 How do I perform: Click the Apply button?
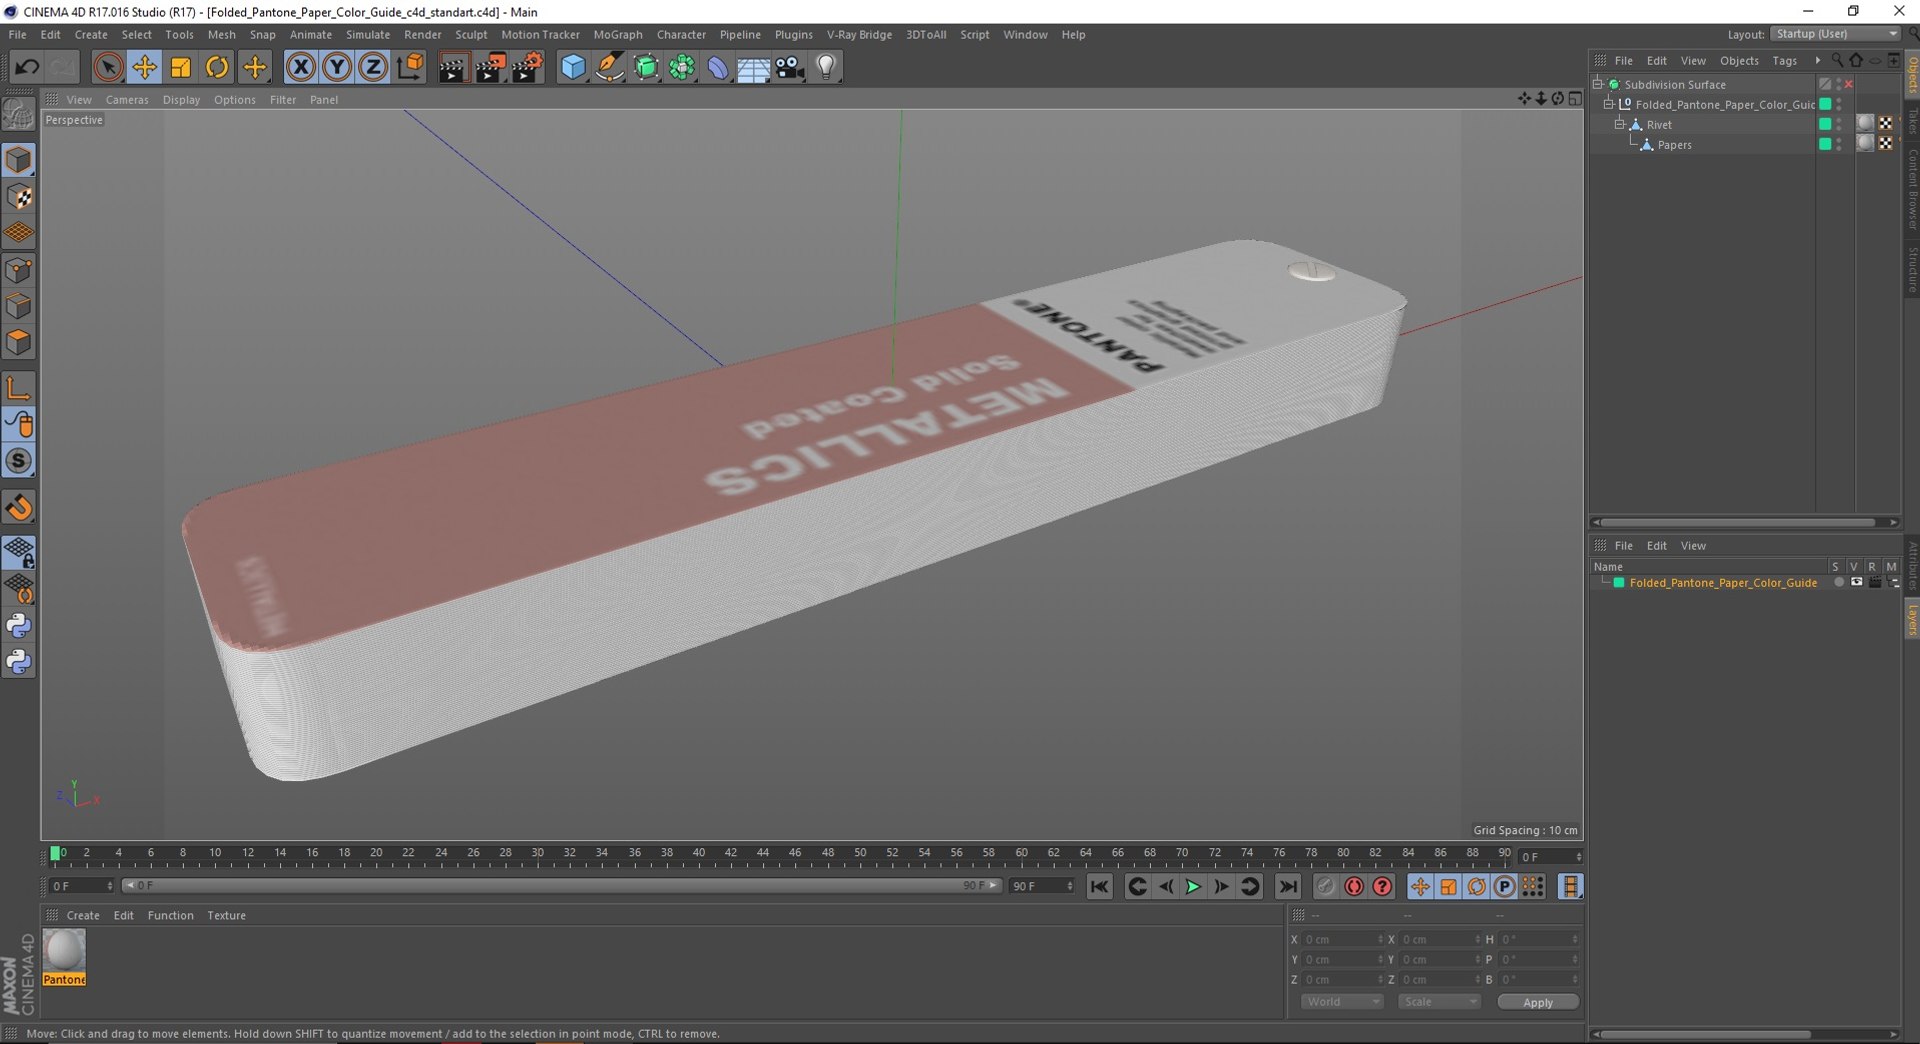pos(1537,1002)
